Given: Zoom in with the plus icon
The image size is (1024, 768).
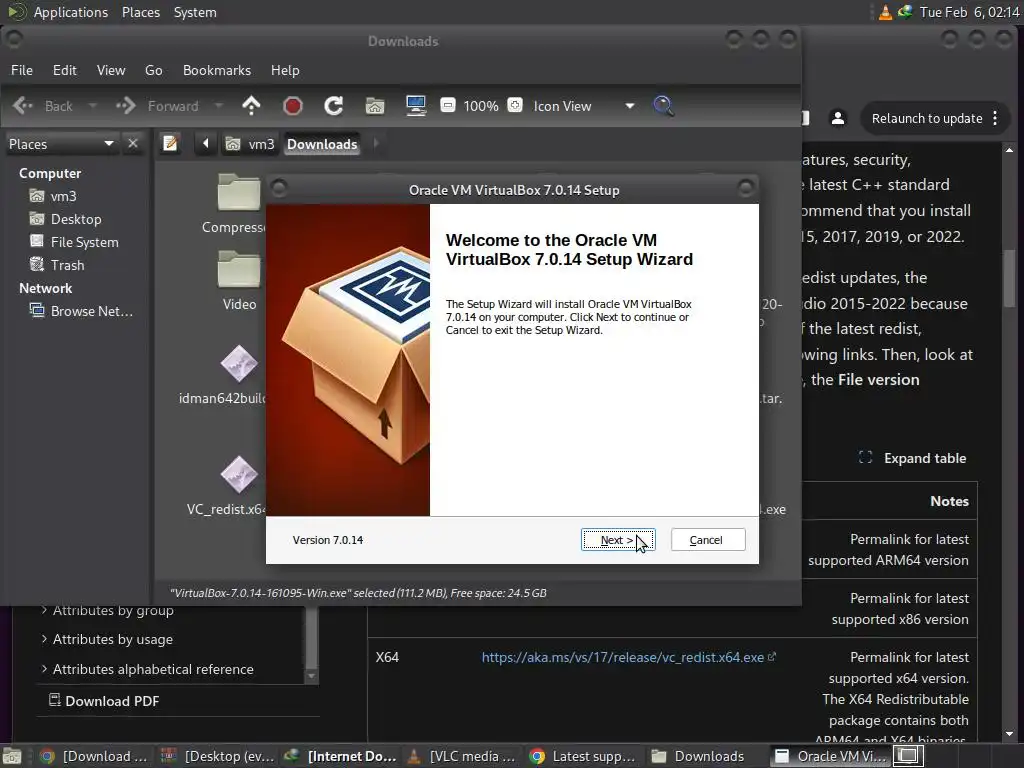Looking at the screenshot, I should [x=515, y=105].
